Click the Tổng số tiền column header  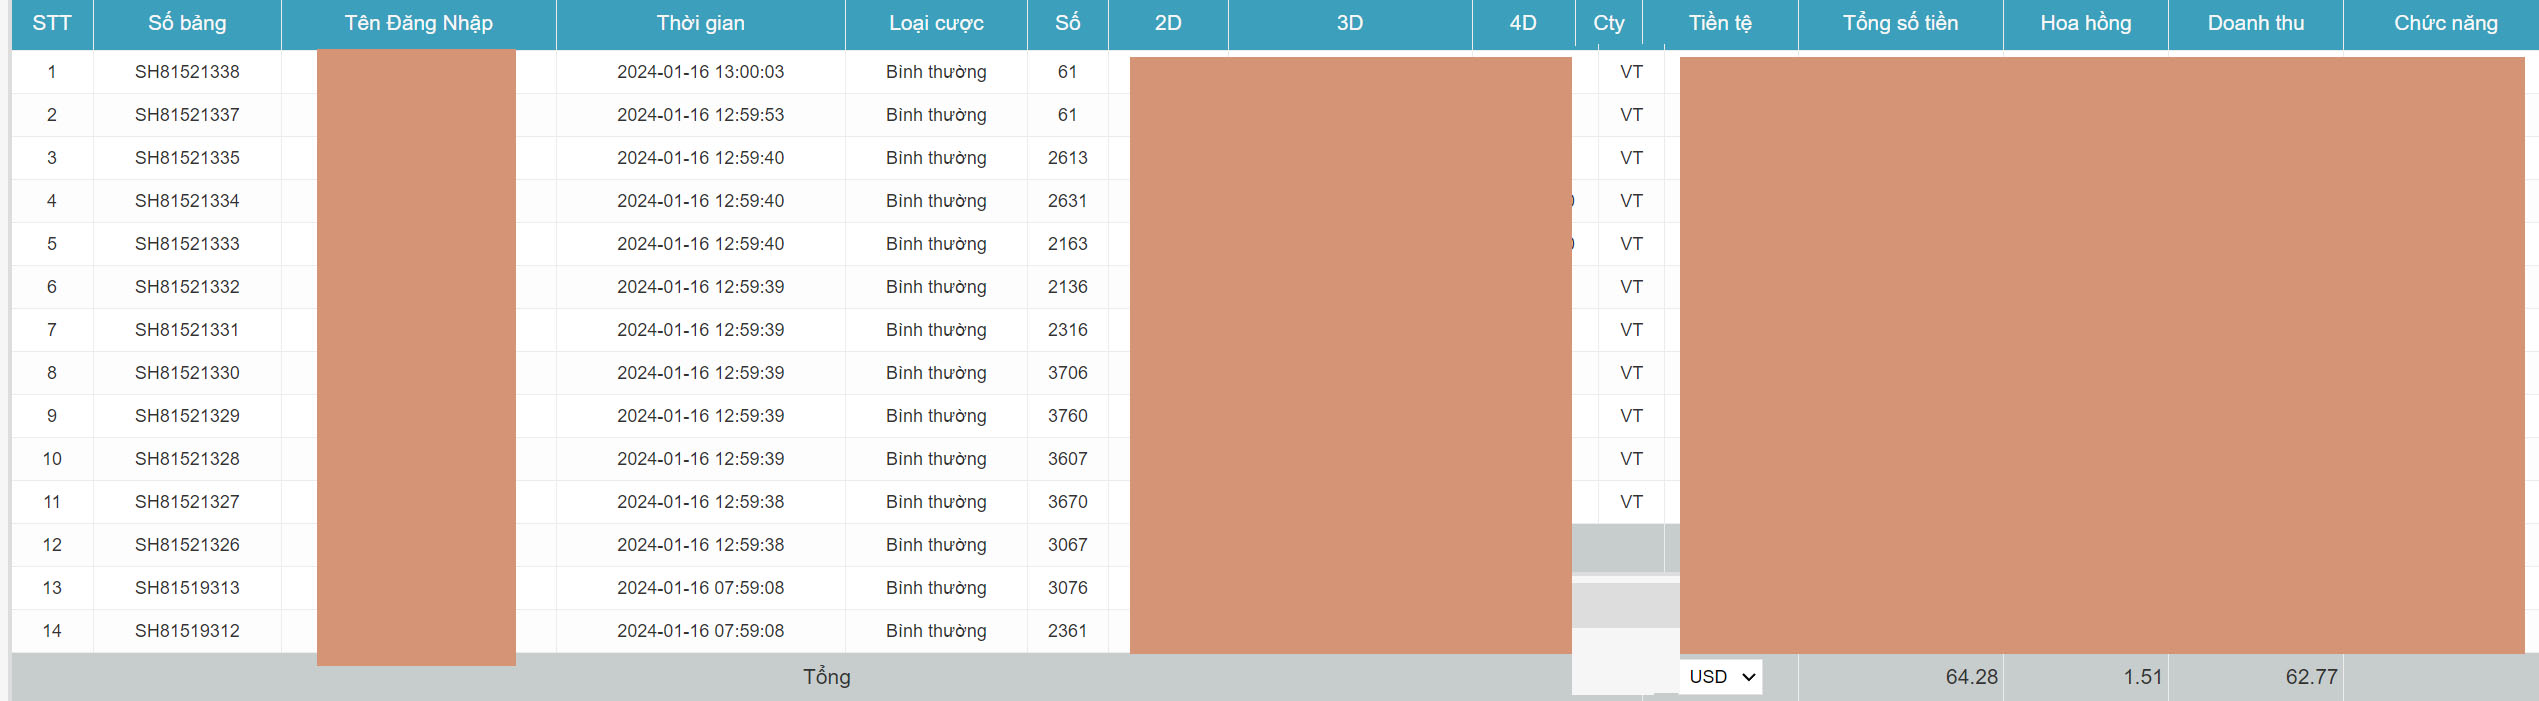1900,23
